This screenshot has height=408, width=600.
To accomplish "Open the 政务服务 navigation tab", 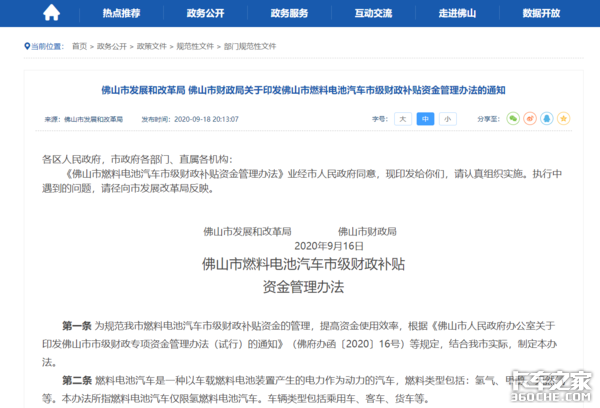I will pos(290,14).
